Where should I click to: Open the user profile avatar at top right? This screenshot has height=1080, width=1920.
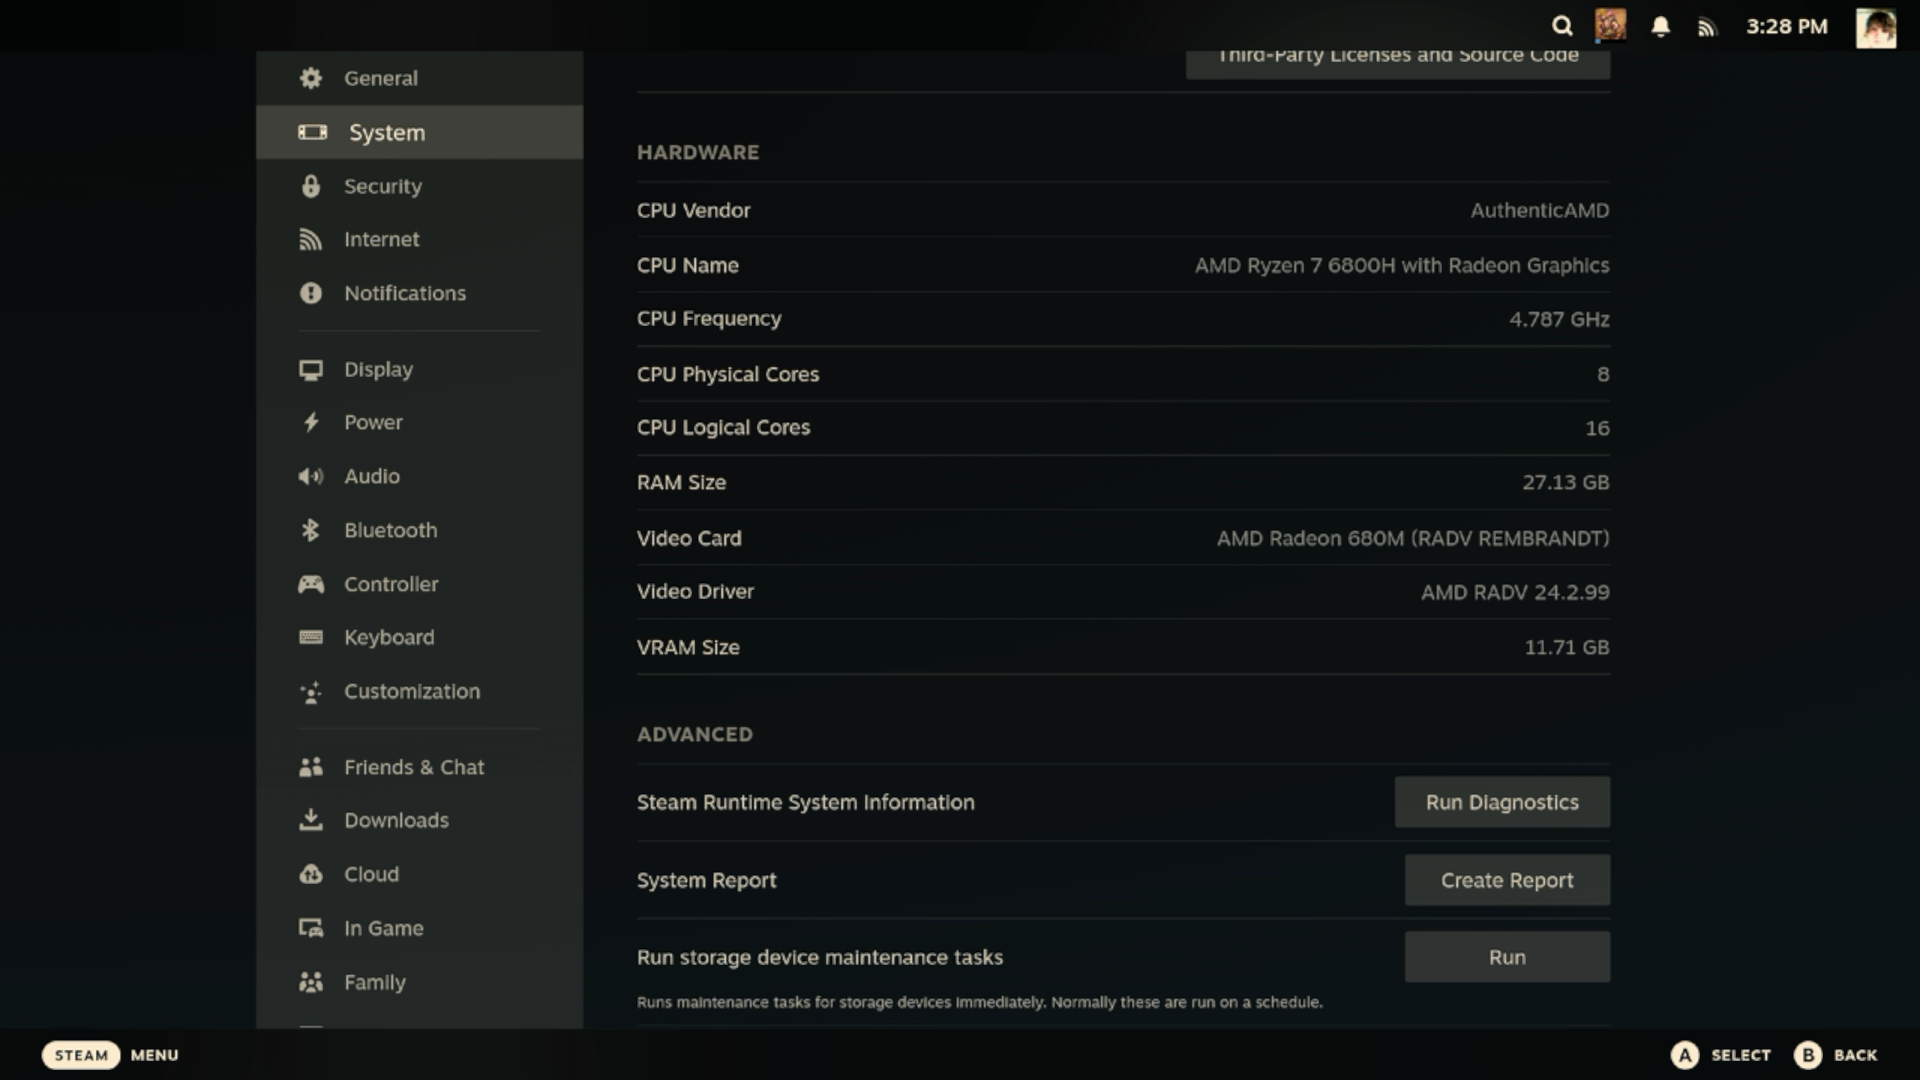(1876, 28)
